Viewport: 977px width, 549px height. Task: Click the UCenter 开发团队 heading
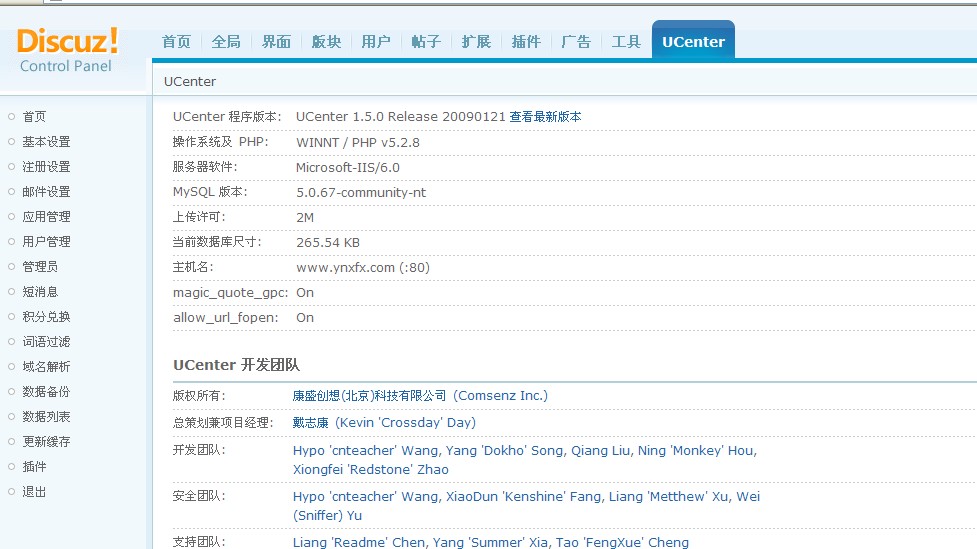click(x=236, y=365)
